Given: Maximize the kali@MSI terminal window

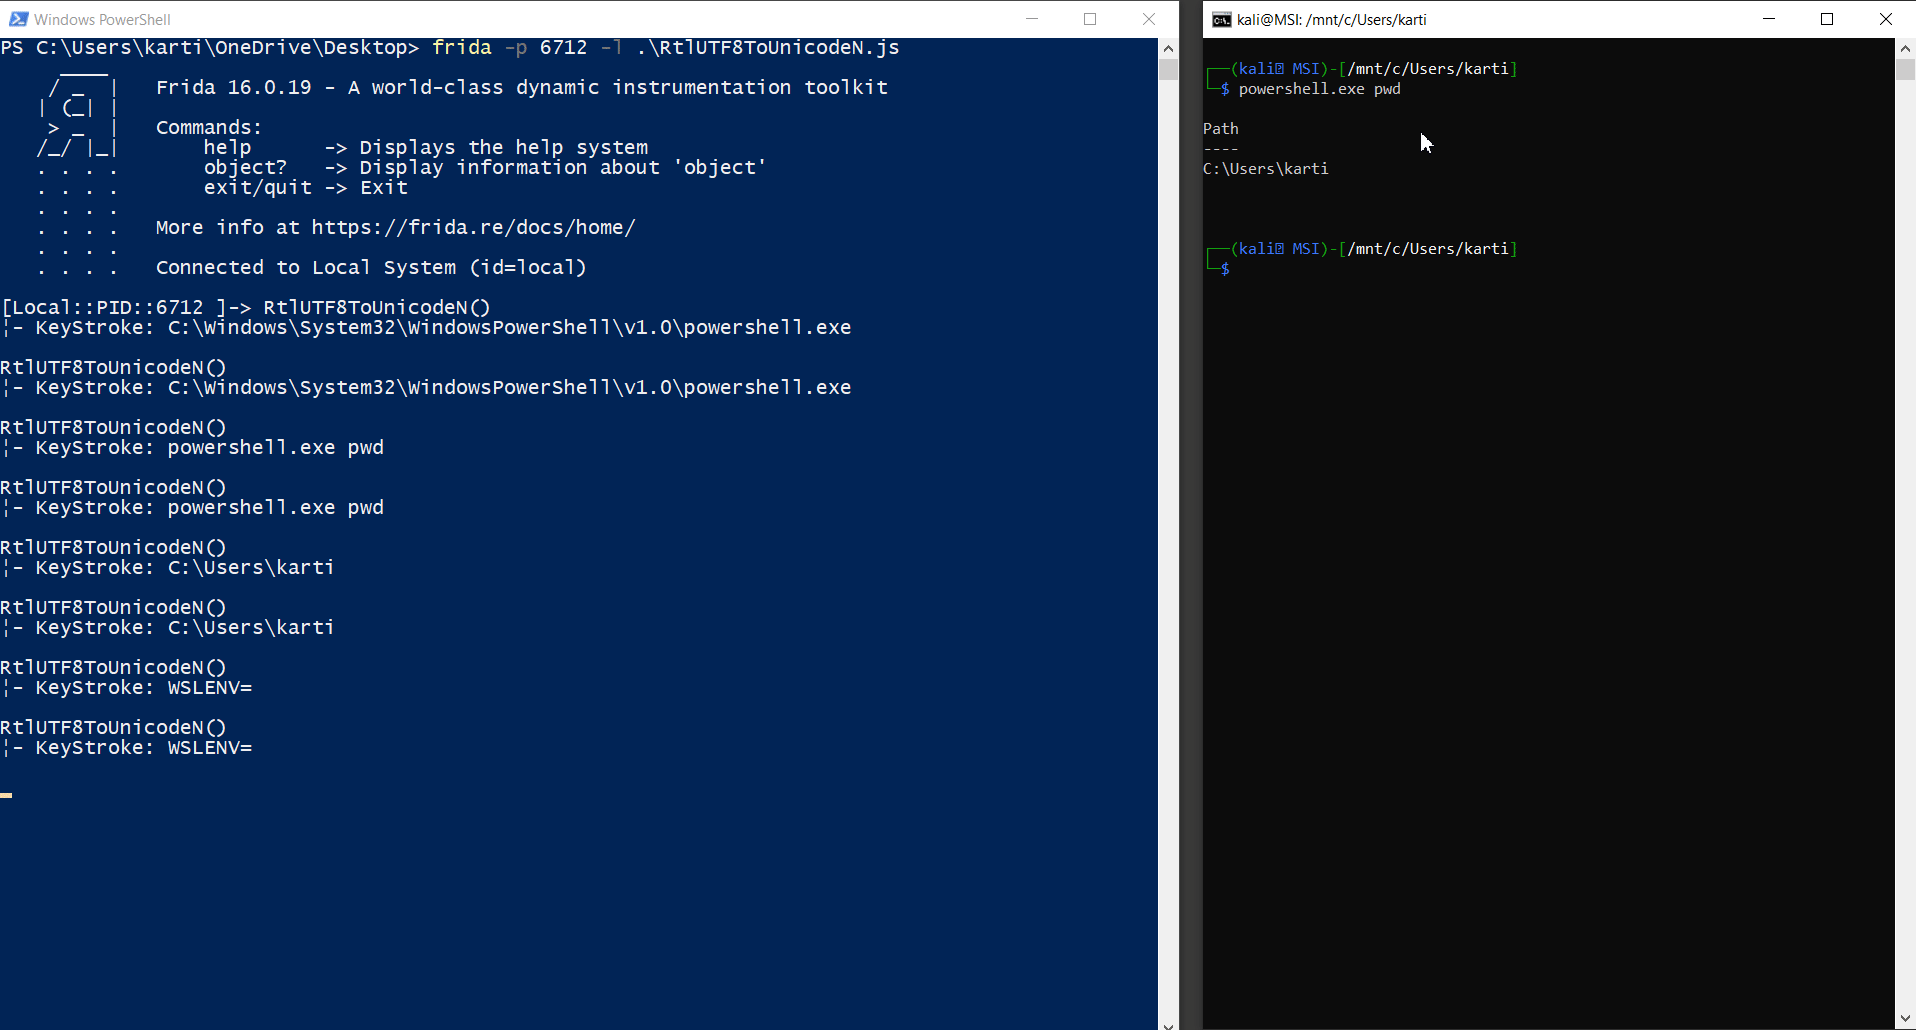Looking at the screenshot, I should (x=1827, y=19).
